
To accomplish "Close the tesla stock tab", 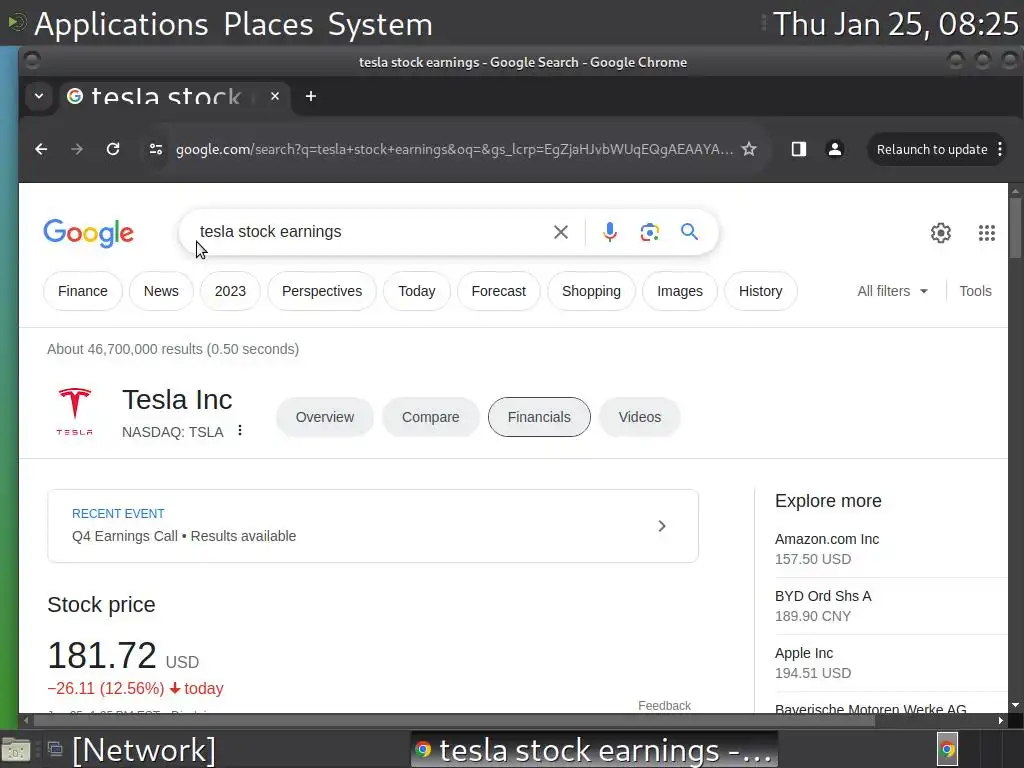I will click(275, 96).
